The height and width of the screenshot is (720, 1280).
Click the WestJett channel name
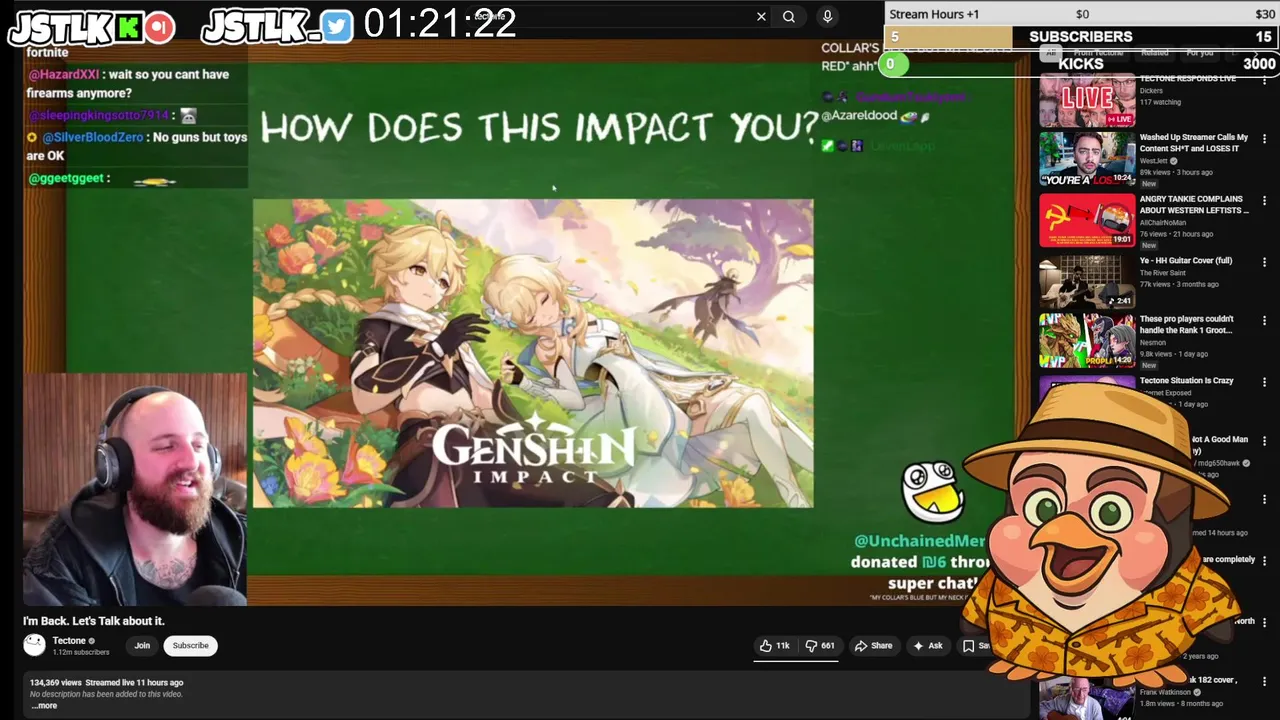(1153, 161)
